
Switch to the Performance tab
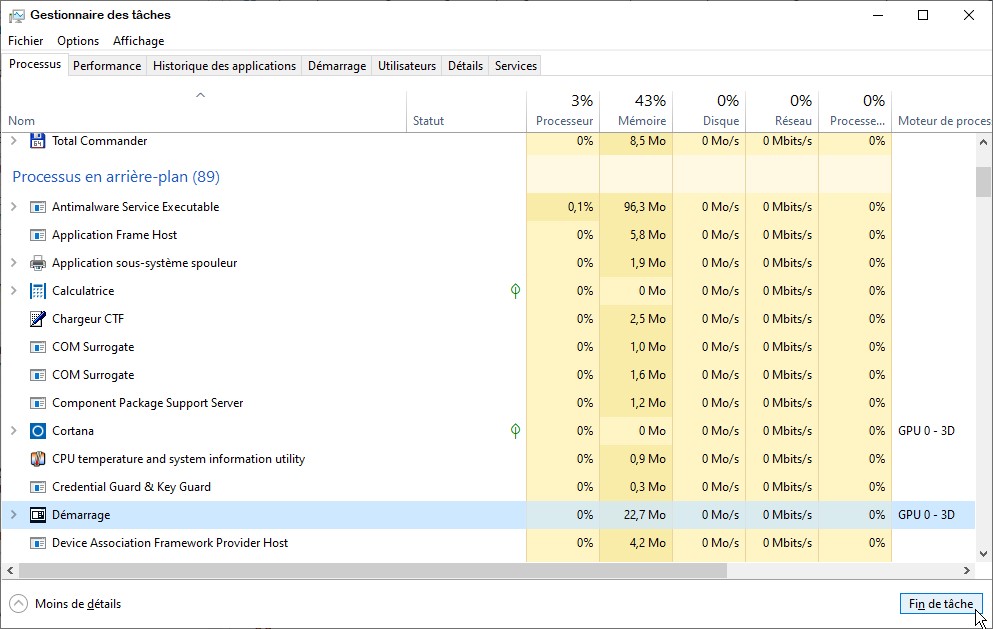tap(107, 66)
